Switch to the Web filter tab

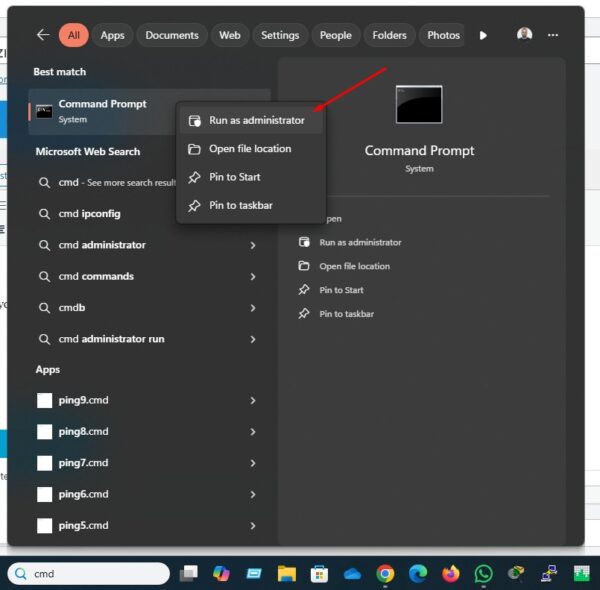230,35
